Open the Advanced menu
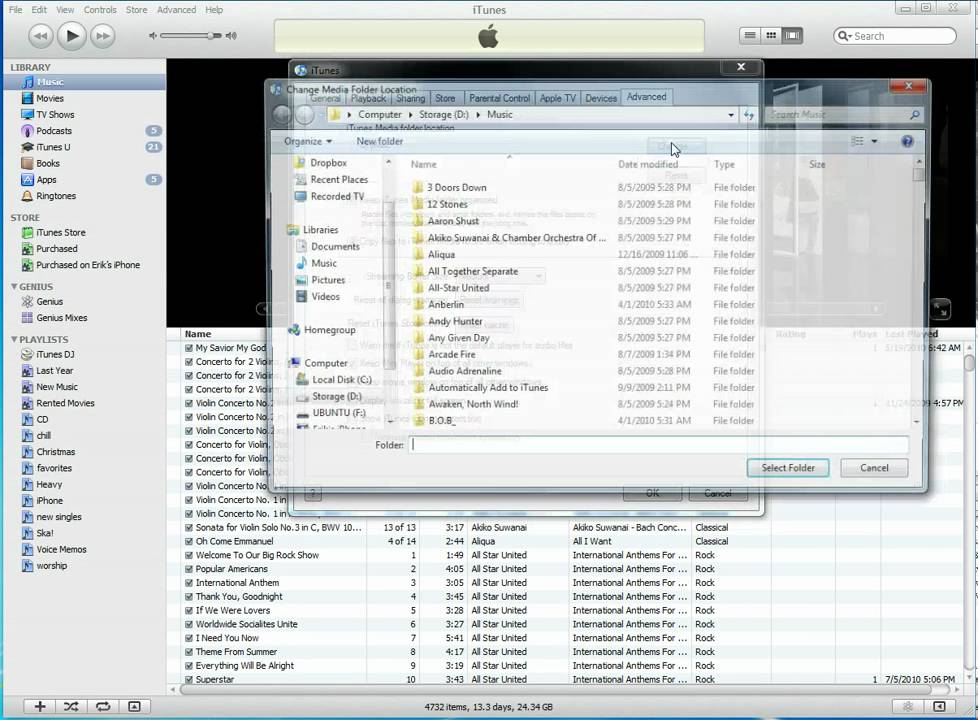978x720 pixels. tap(176, 9)
